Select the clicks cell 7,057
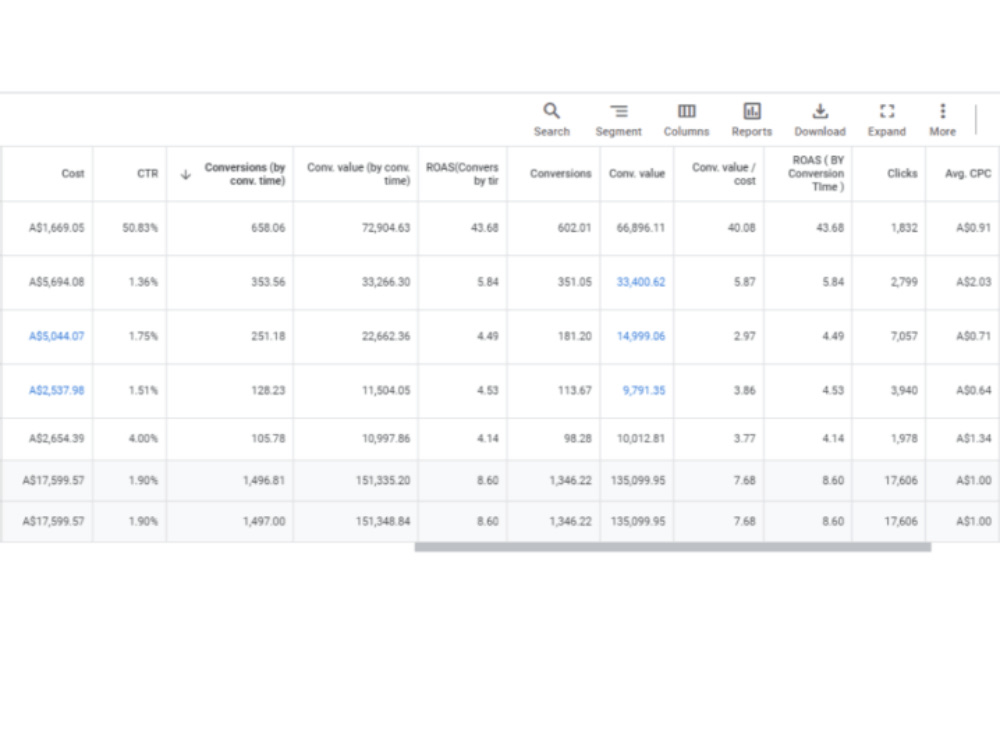 point(904,336)
